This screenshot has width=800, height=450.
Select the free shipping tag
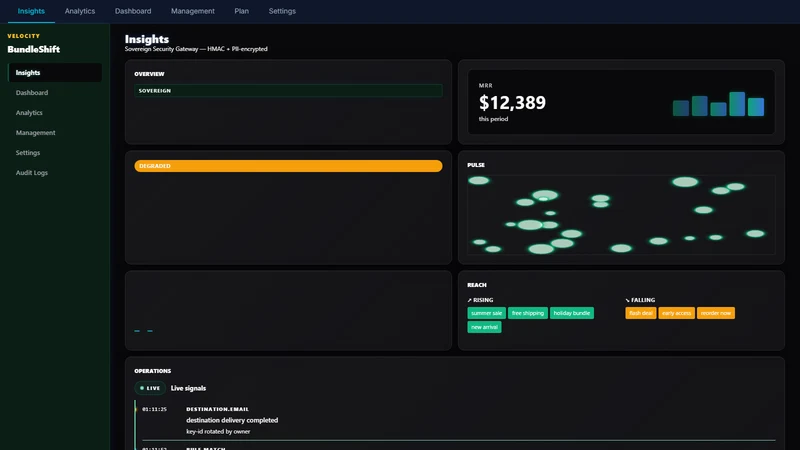528,313
